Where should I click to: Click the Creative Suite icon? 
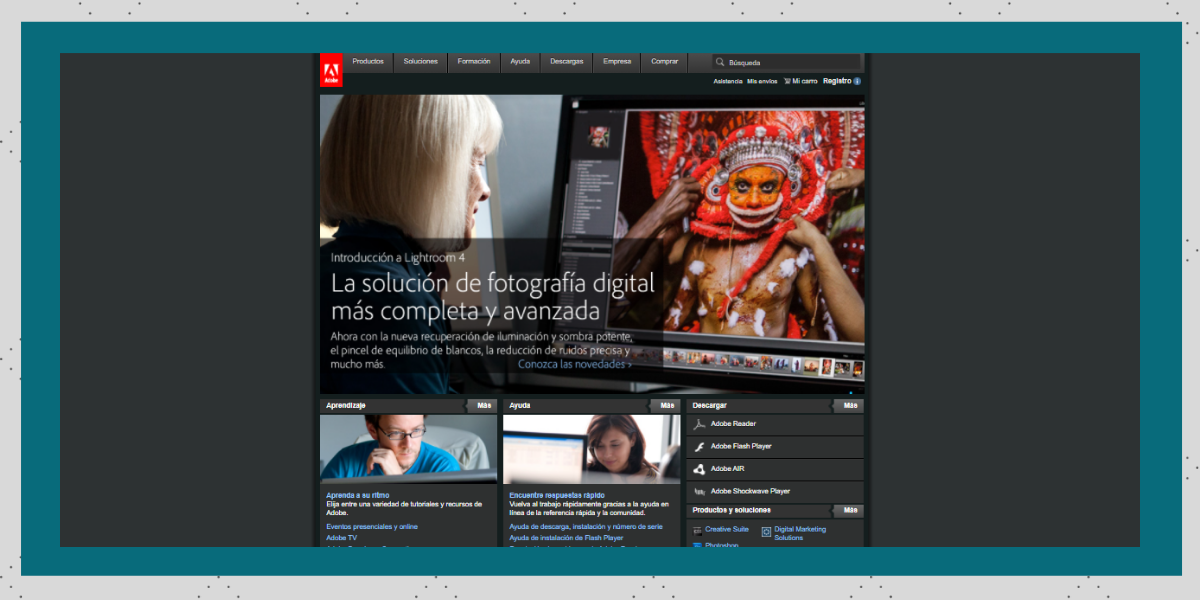(x=697, y=530)
